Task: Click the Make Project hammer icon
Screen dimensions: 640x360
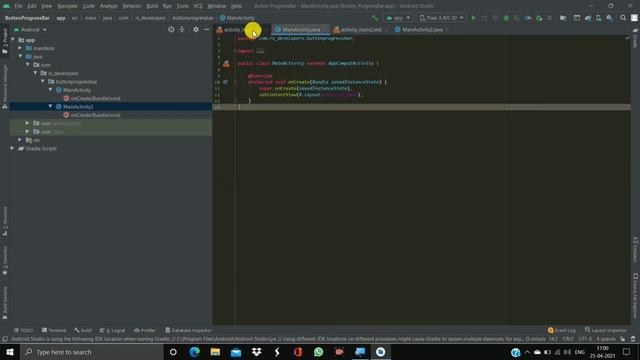Action: click(375, 18)
